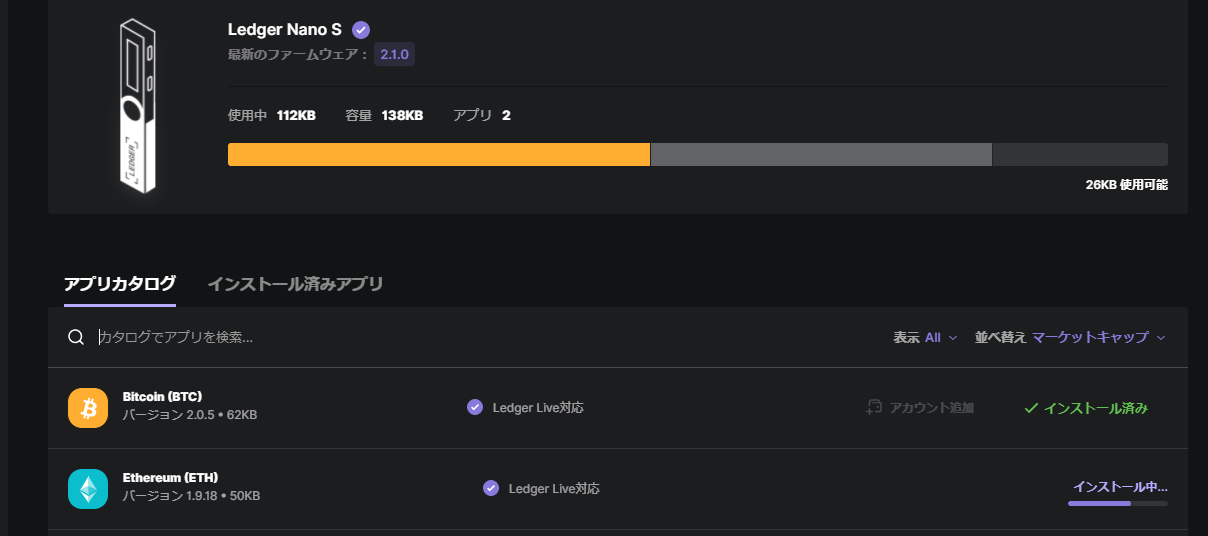Image resolution: width=1208 pixels, height=536 pixels.
Task: Click the teal Ethereum app icon
Action: click(88, 489)
